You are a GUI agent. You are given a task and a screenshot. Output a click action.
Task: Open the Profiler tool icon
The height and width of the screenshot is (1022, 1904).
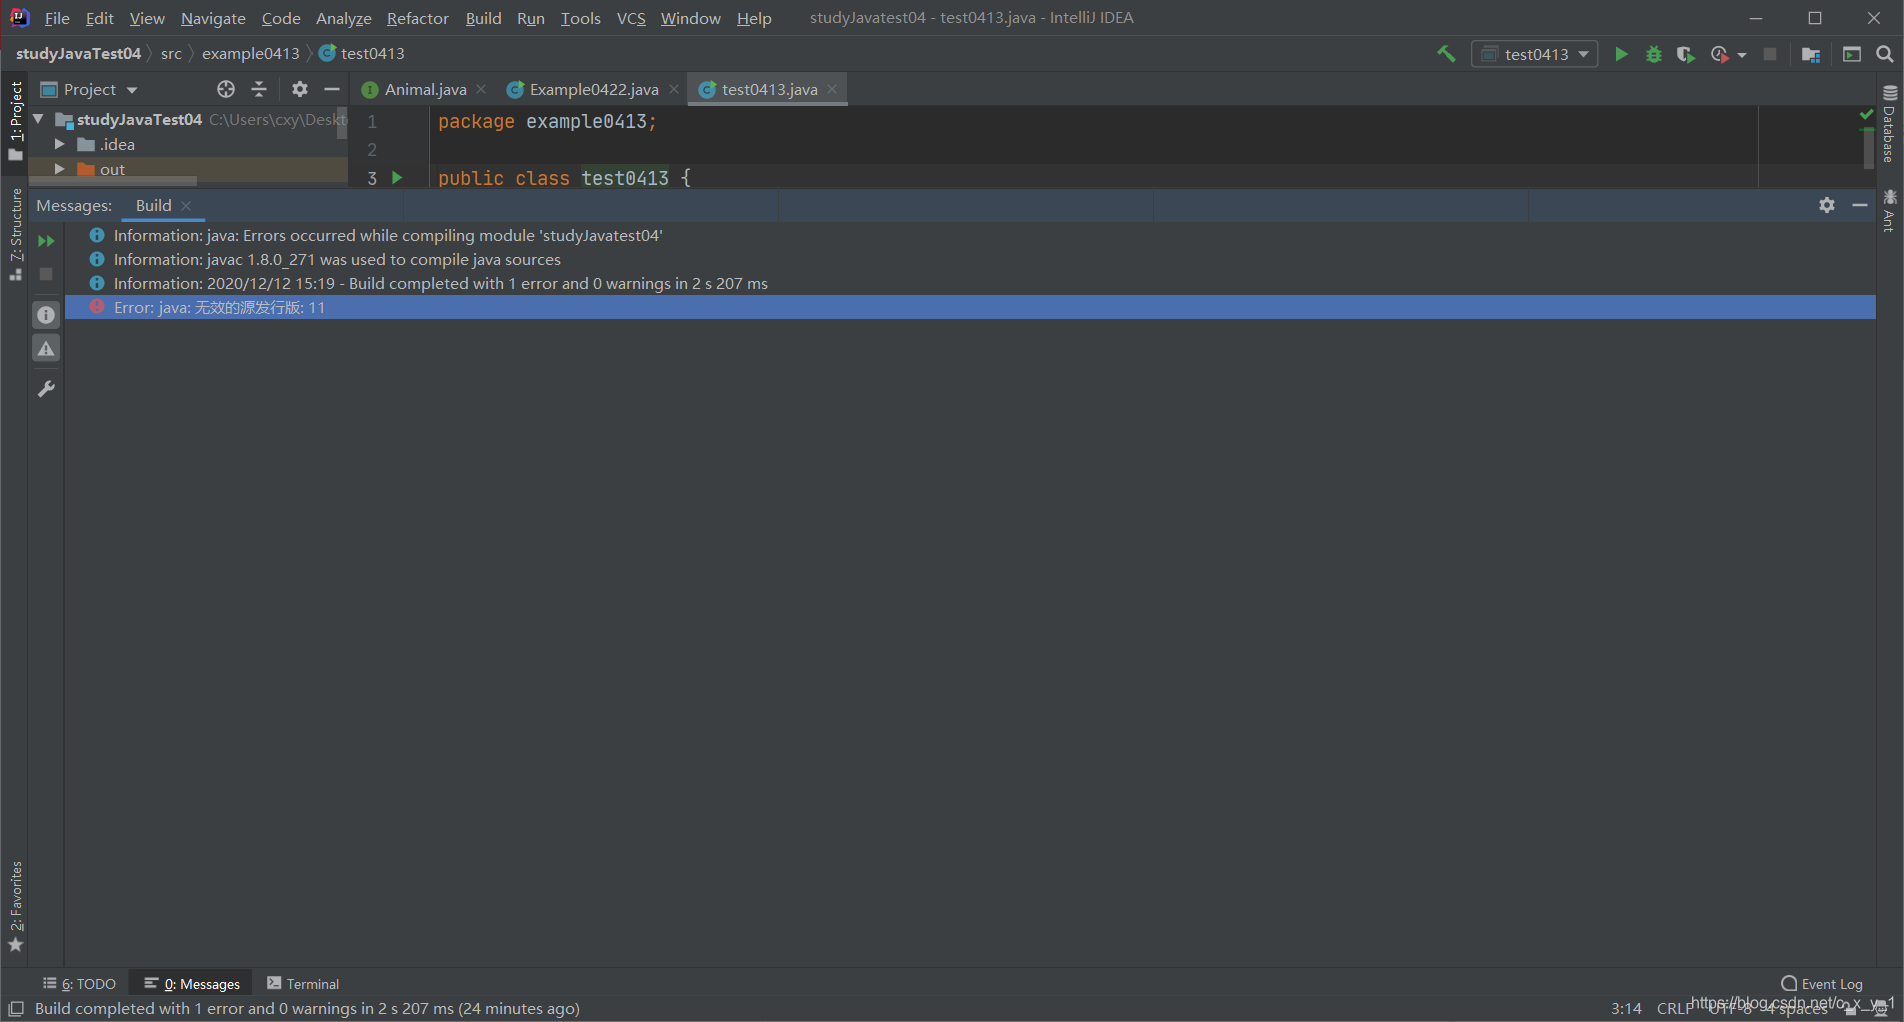tap(1721, 54)
